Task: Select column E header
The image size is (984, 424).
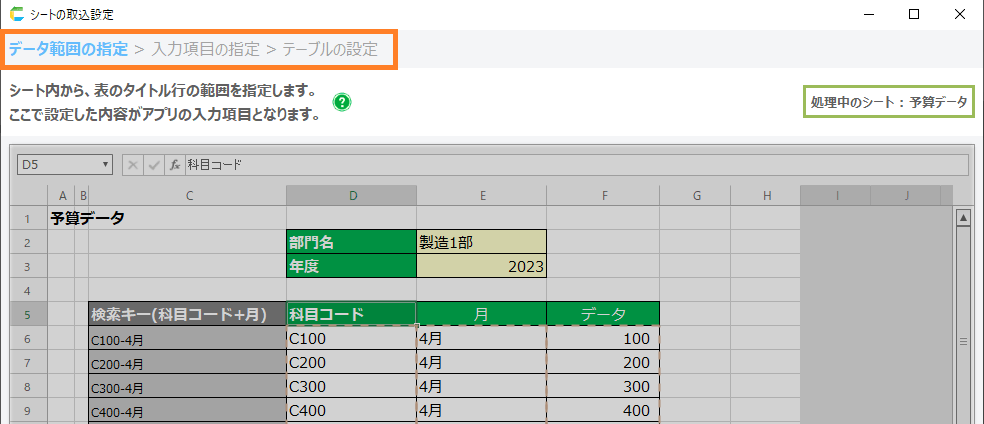Action: 481,195
